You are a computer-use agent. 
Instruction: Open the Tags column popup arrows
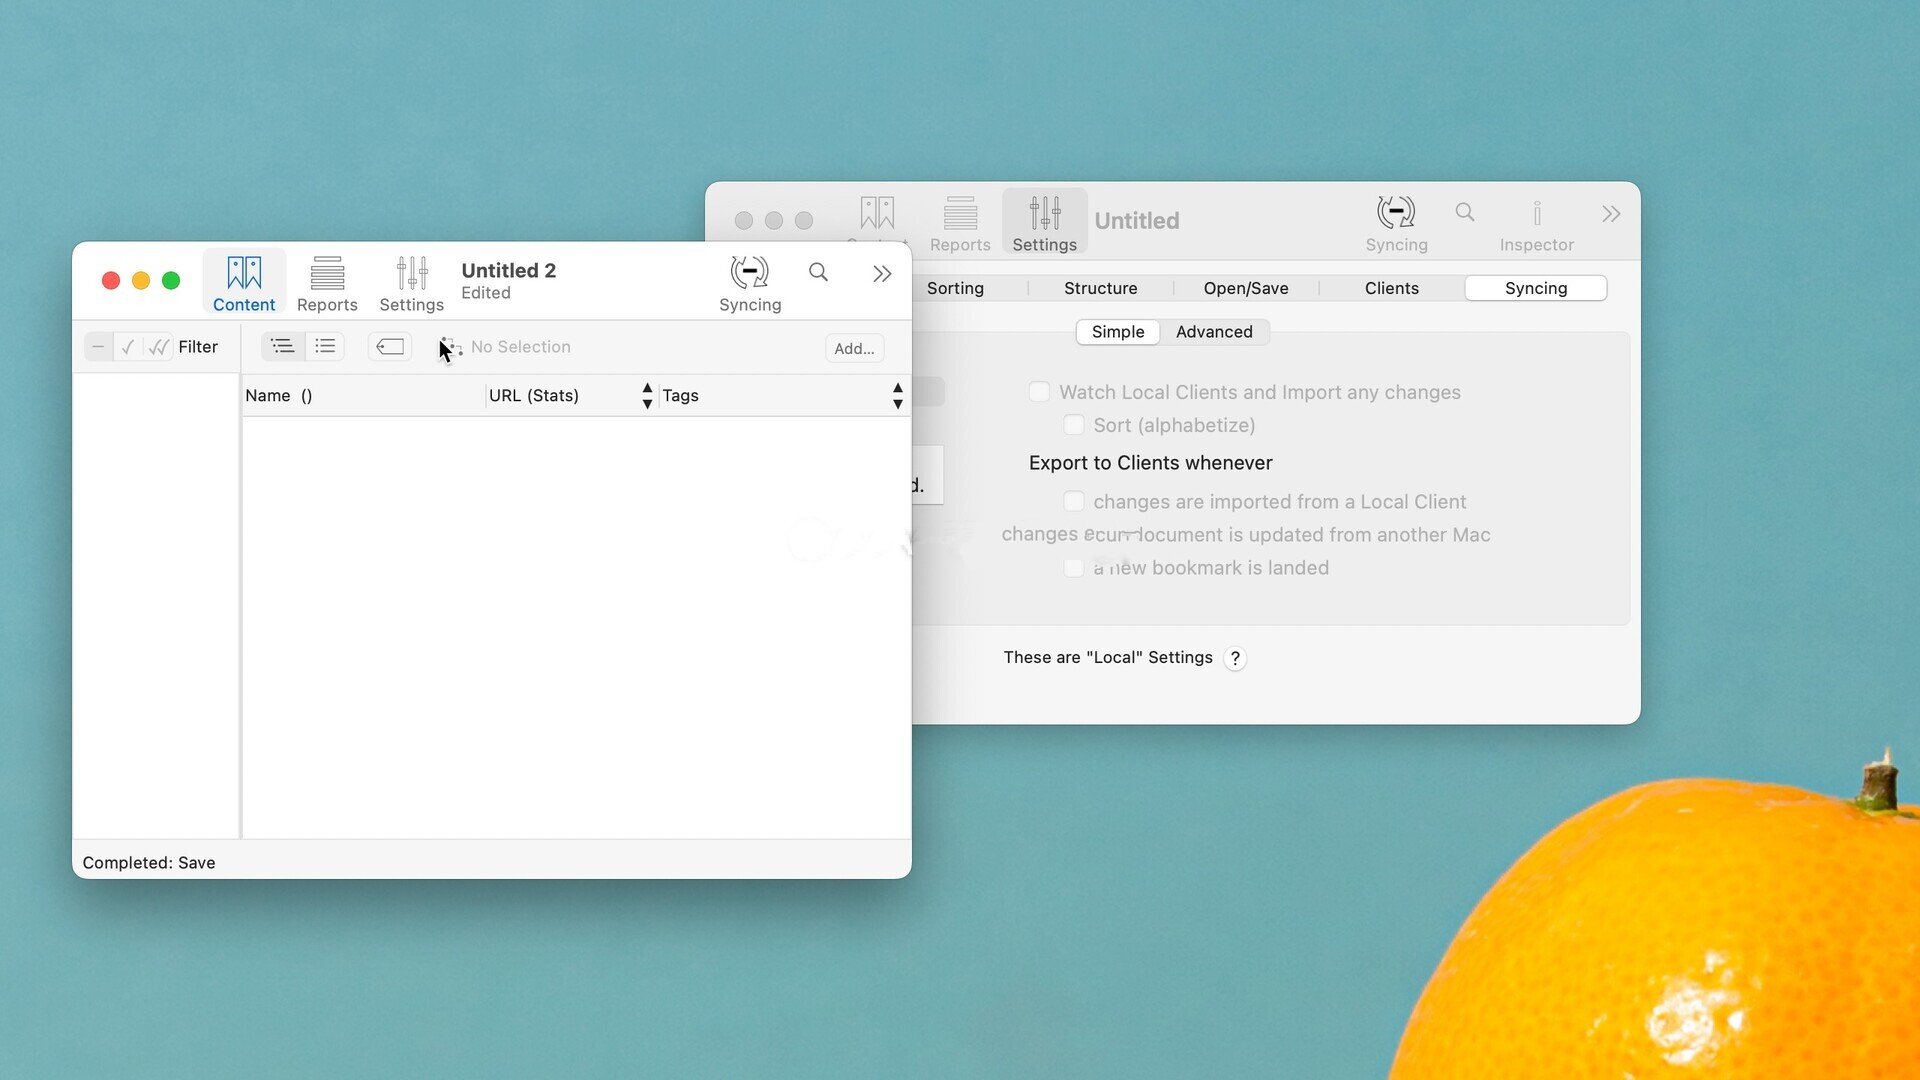click(897, 395)
